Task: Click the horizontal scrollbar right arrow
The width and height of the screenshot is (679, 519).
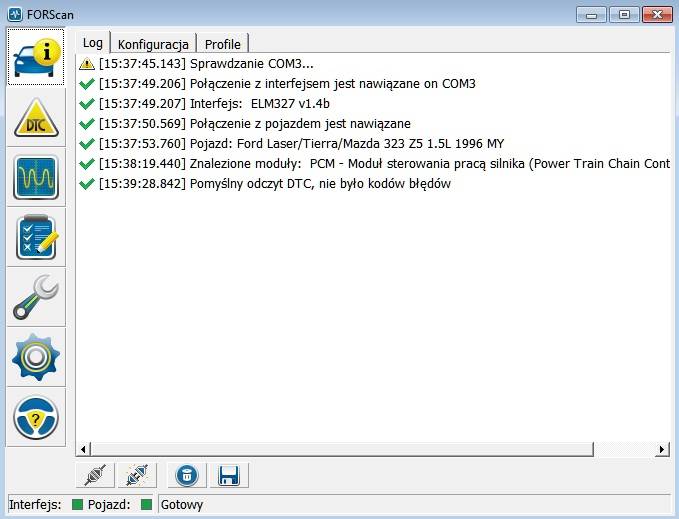Action: 662,448
